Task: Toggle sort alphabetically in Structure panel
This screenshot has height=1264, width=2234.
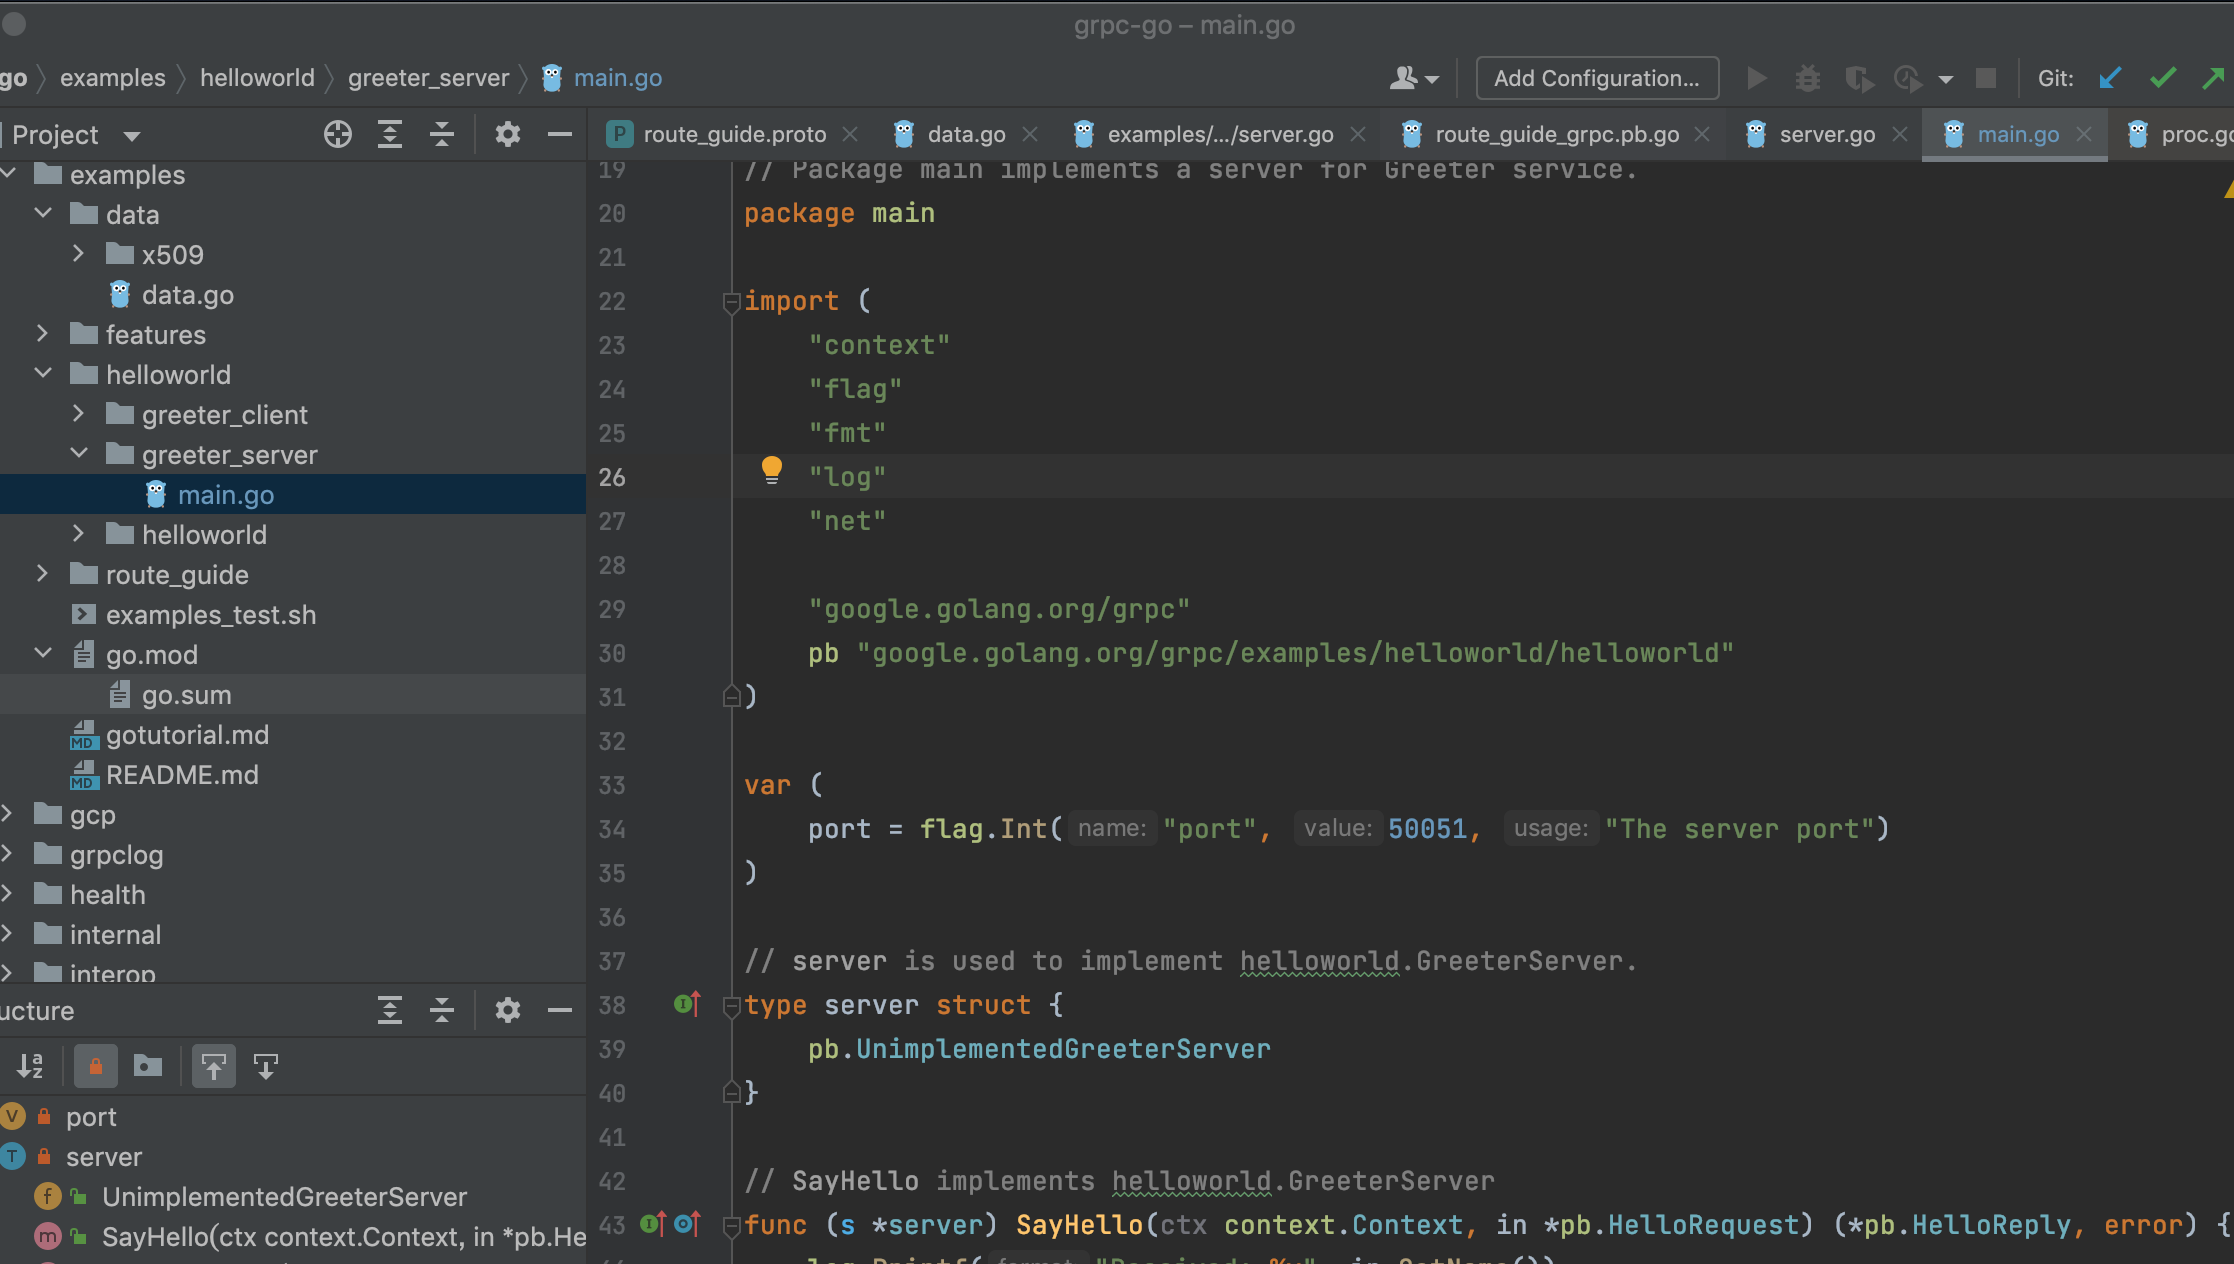Action: click(x=30, y=1066)
